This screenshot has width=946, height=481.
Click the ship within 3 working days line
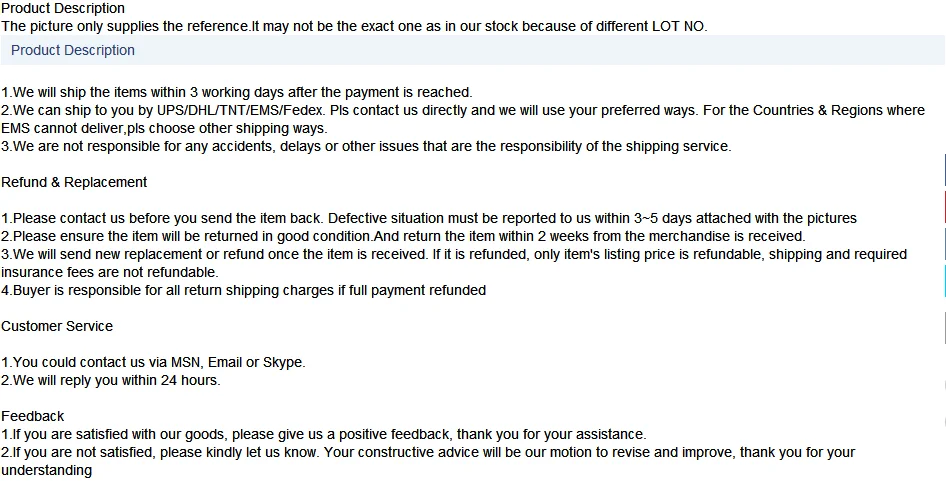236,92
